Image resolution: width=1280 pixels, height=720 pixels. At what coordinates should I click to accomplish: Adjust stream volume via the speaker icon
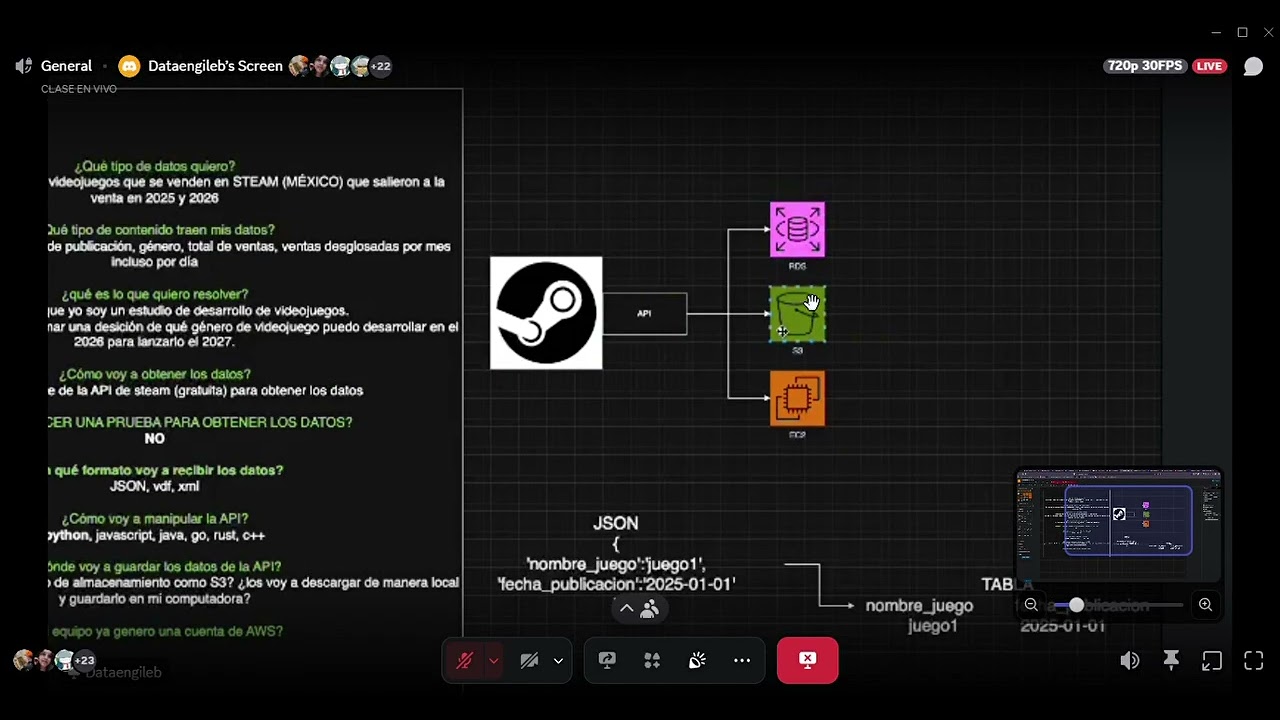click(1130, 661)
